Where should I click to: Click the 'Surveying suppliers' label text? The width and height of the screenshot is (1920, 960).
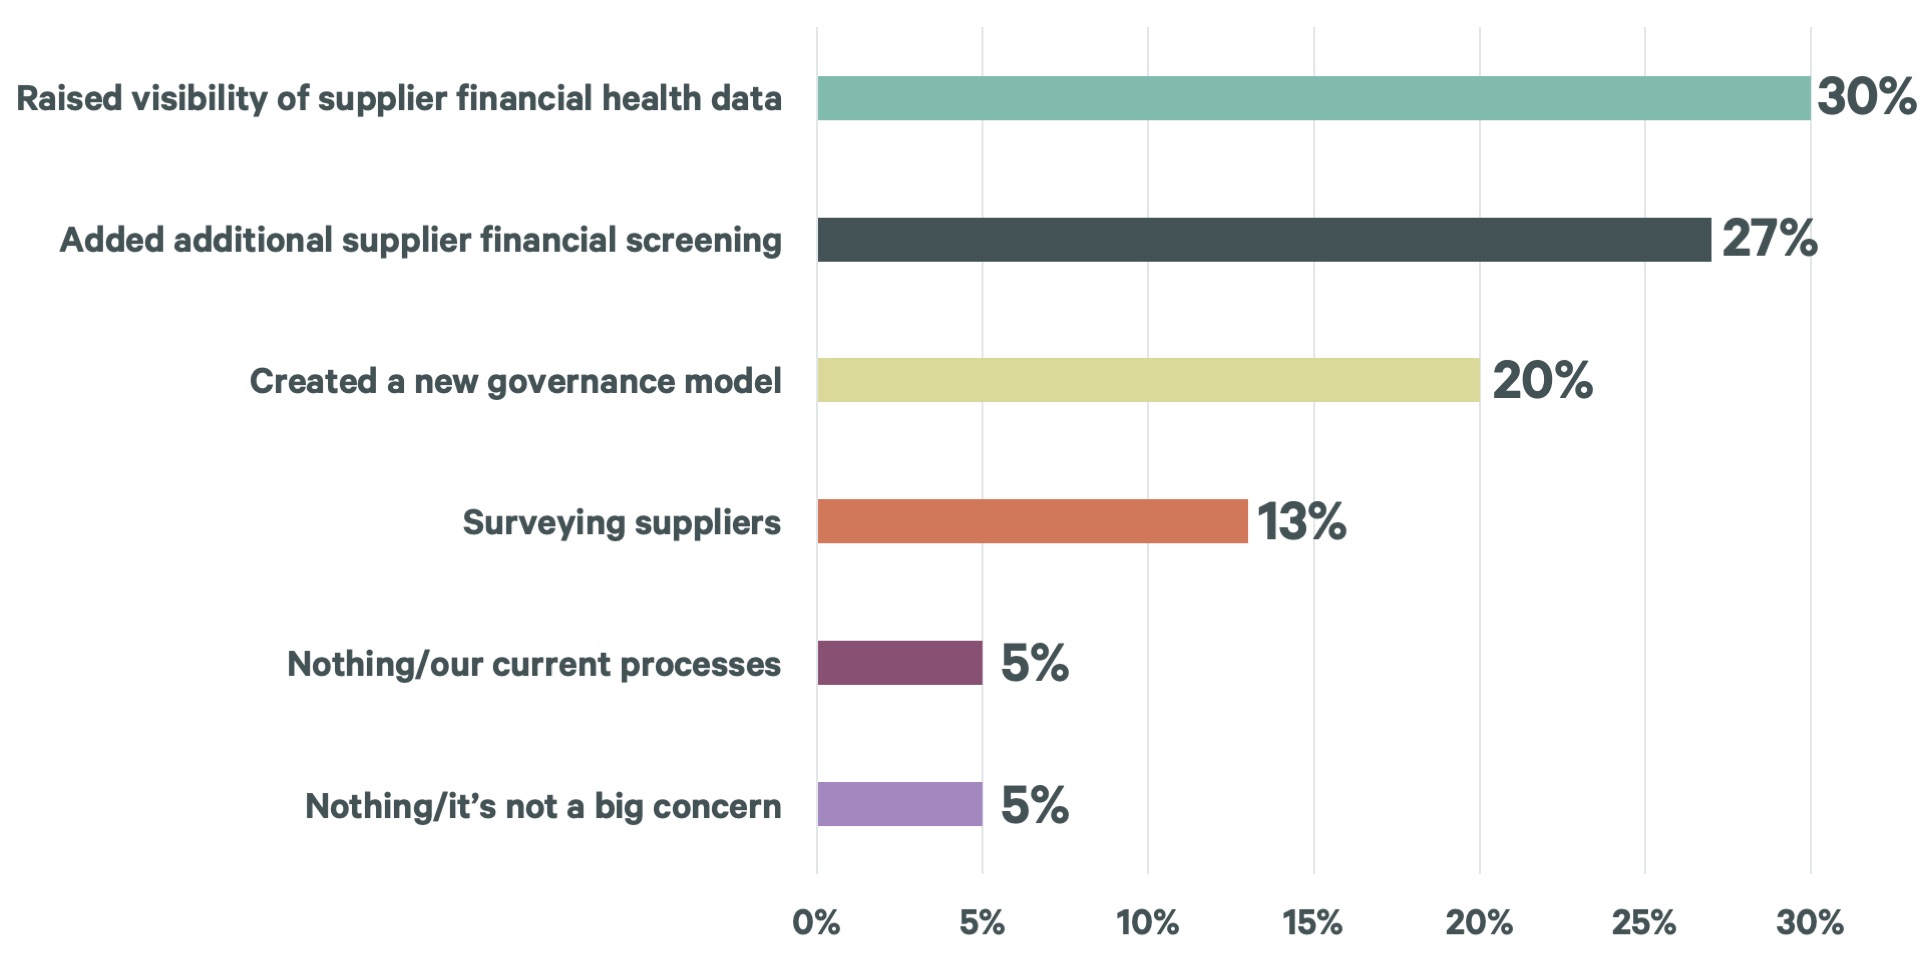[x=621, y=523]
